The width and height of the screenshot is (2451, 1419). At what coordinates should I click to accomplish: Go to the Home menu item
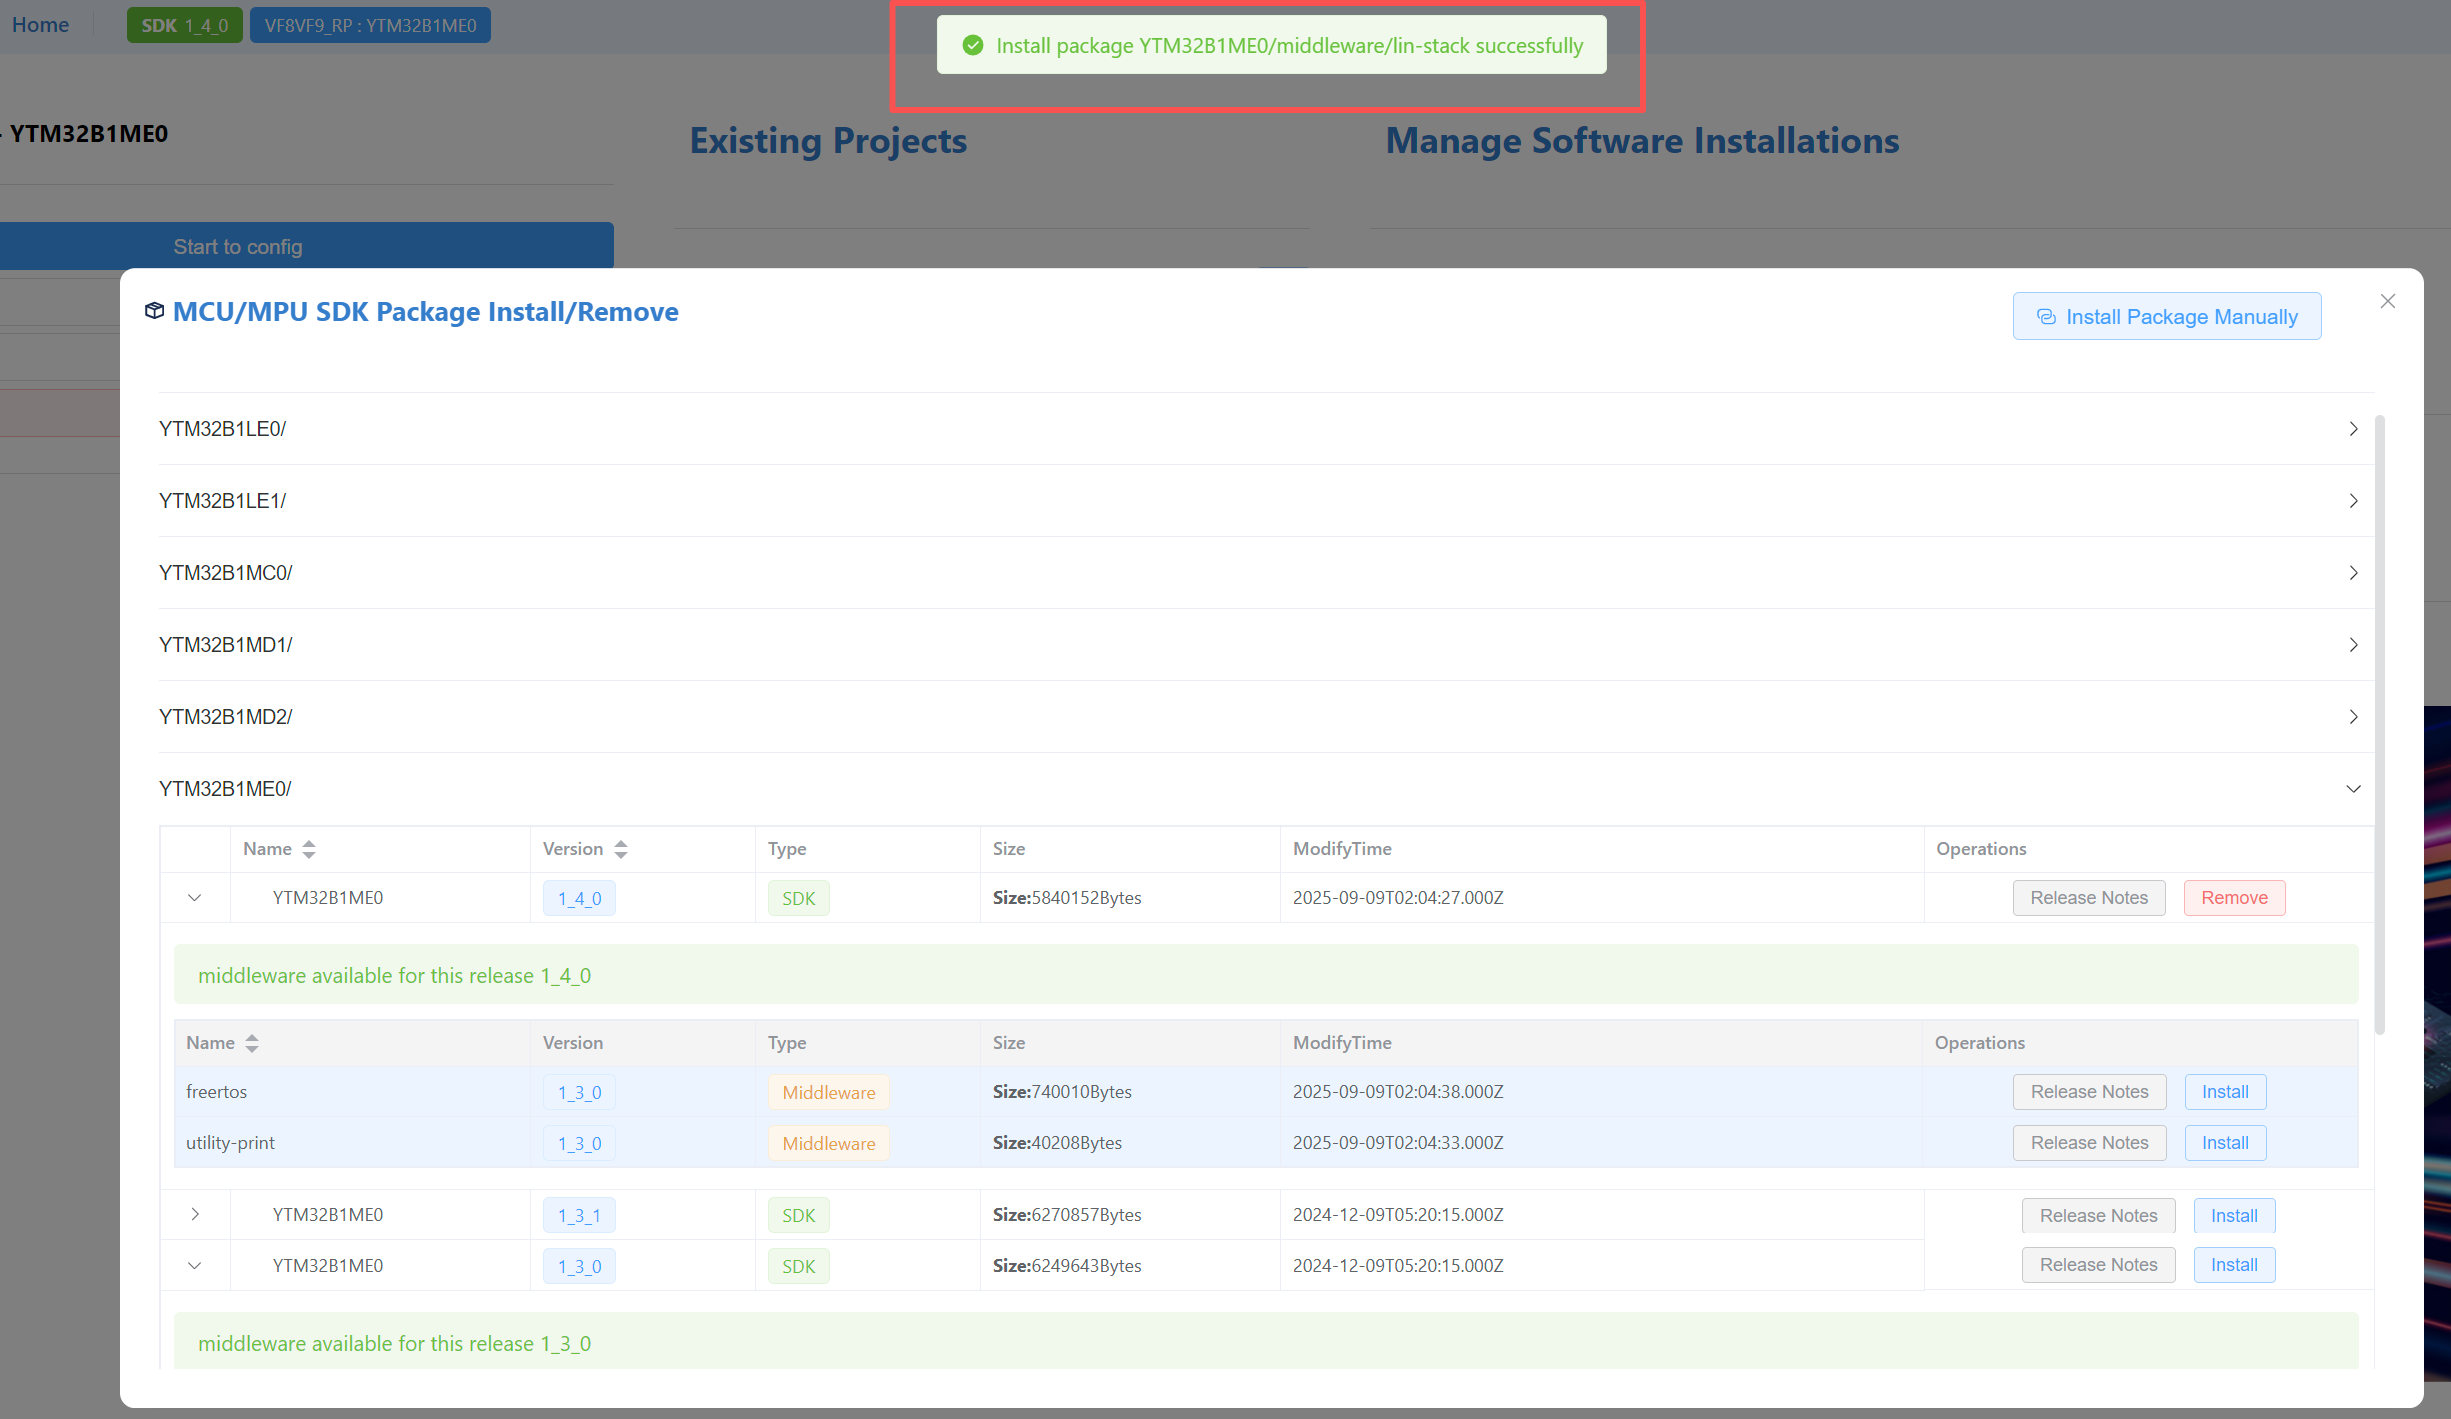click(x=40, y=25)
